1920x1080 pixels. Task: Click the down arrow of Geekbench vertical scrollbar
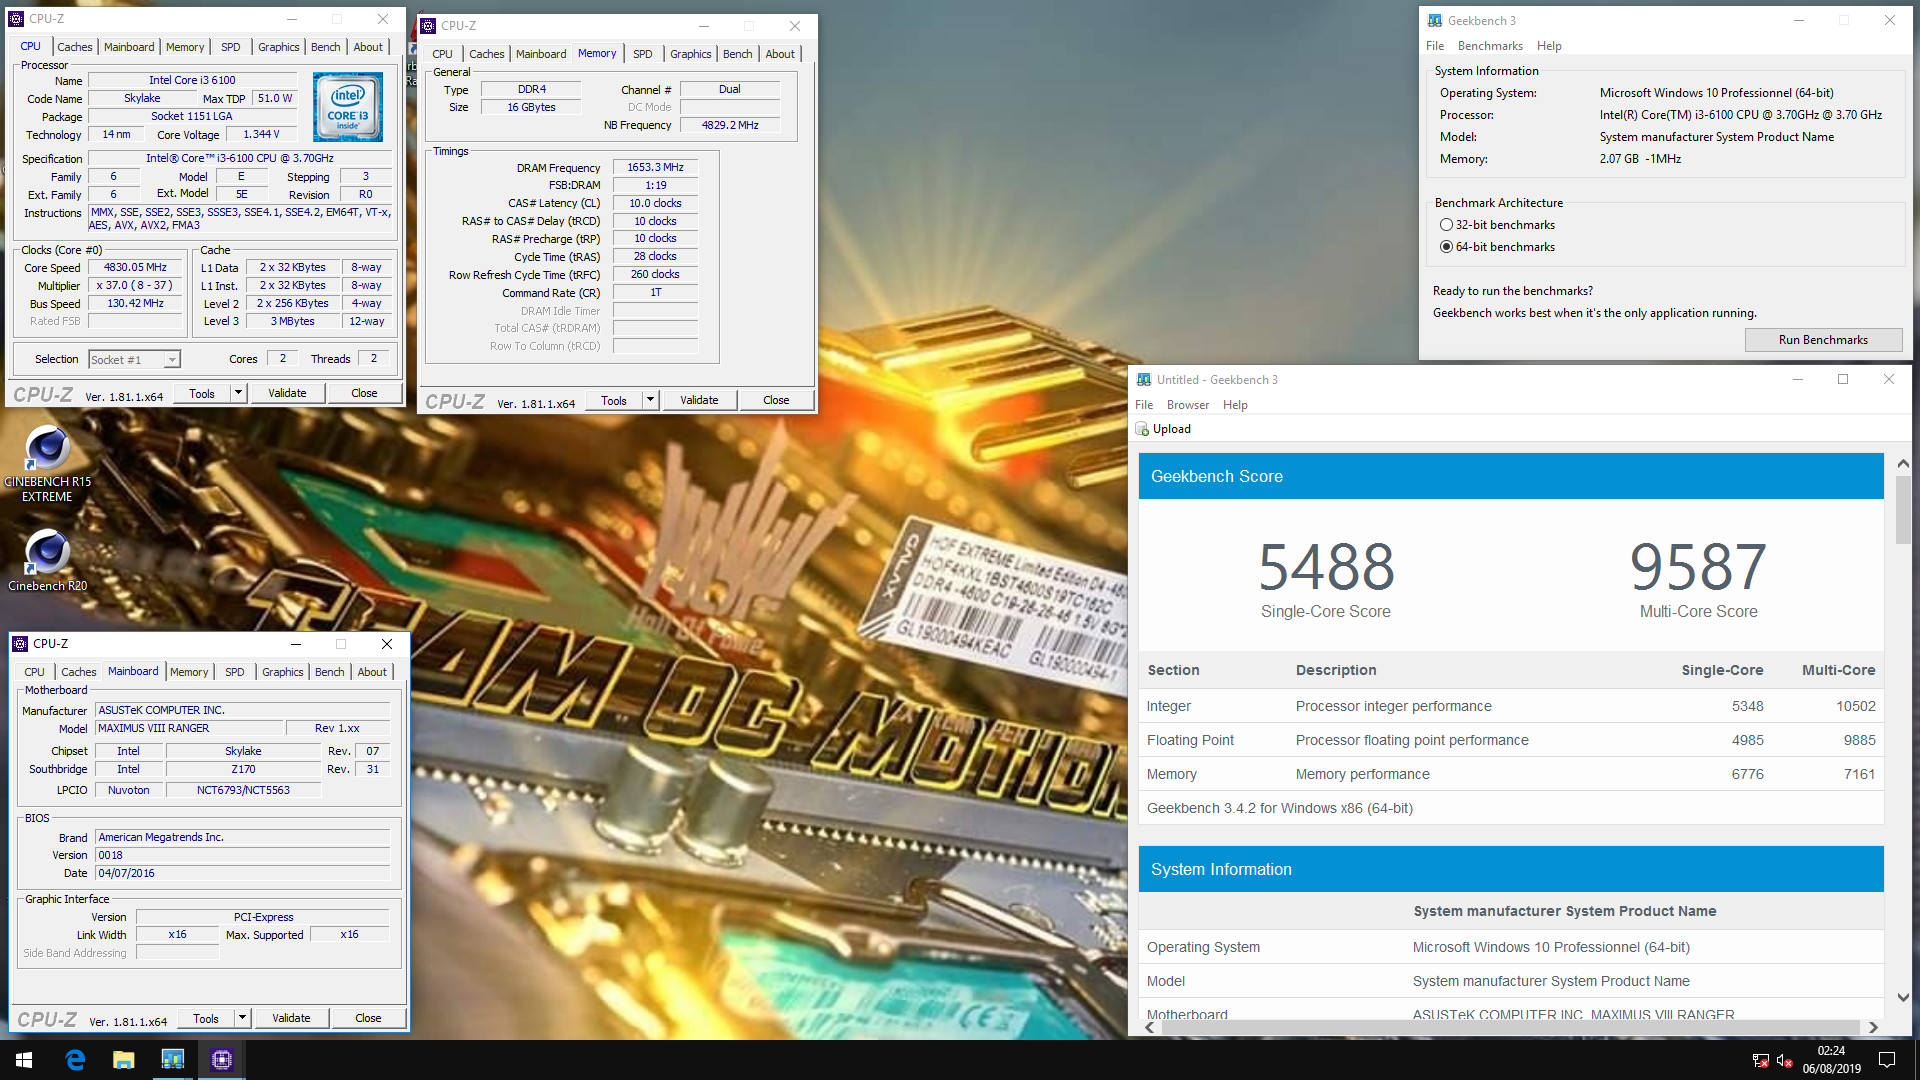[x=1903, y=997]
